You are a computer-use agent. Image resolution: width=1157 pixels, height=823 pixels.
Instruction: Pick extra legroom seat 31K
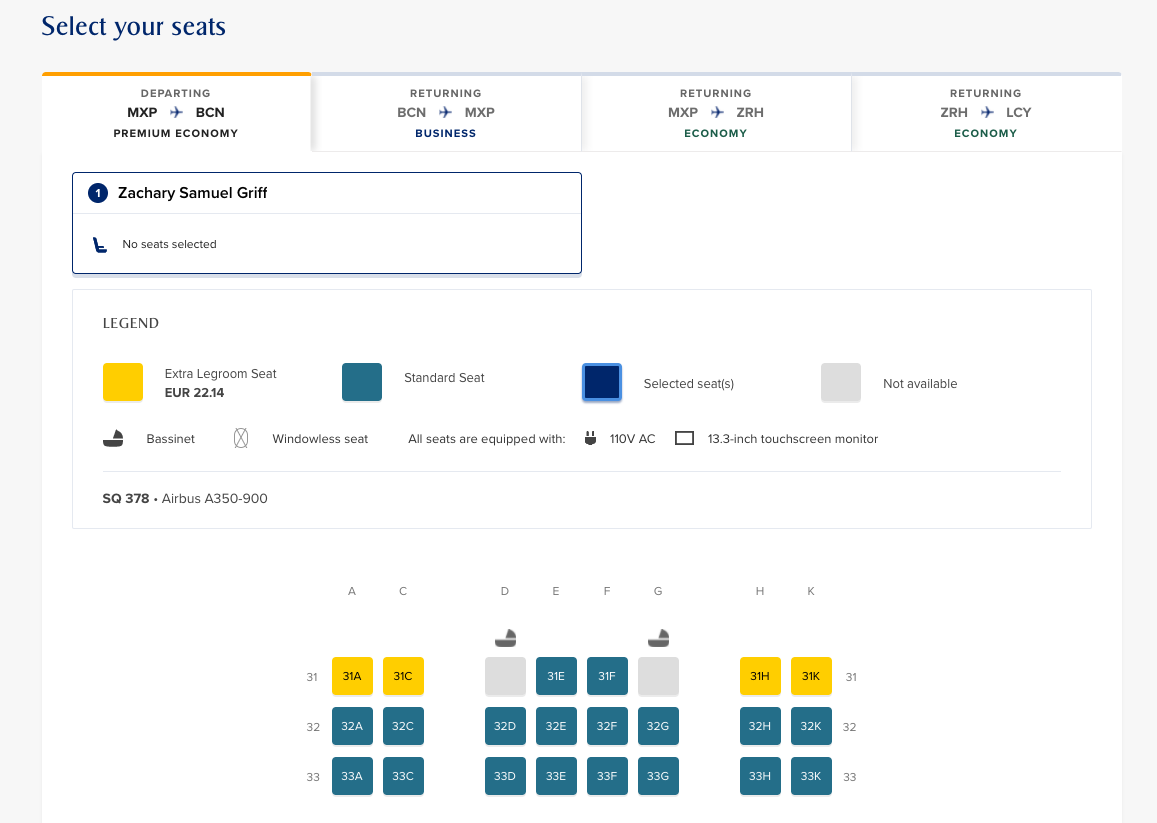[x=811, y=676]
